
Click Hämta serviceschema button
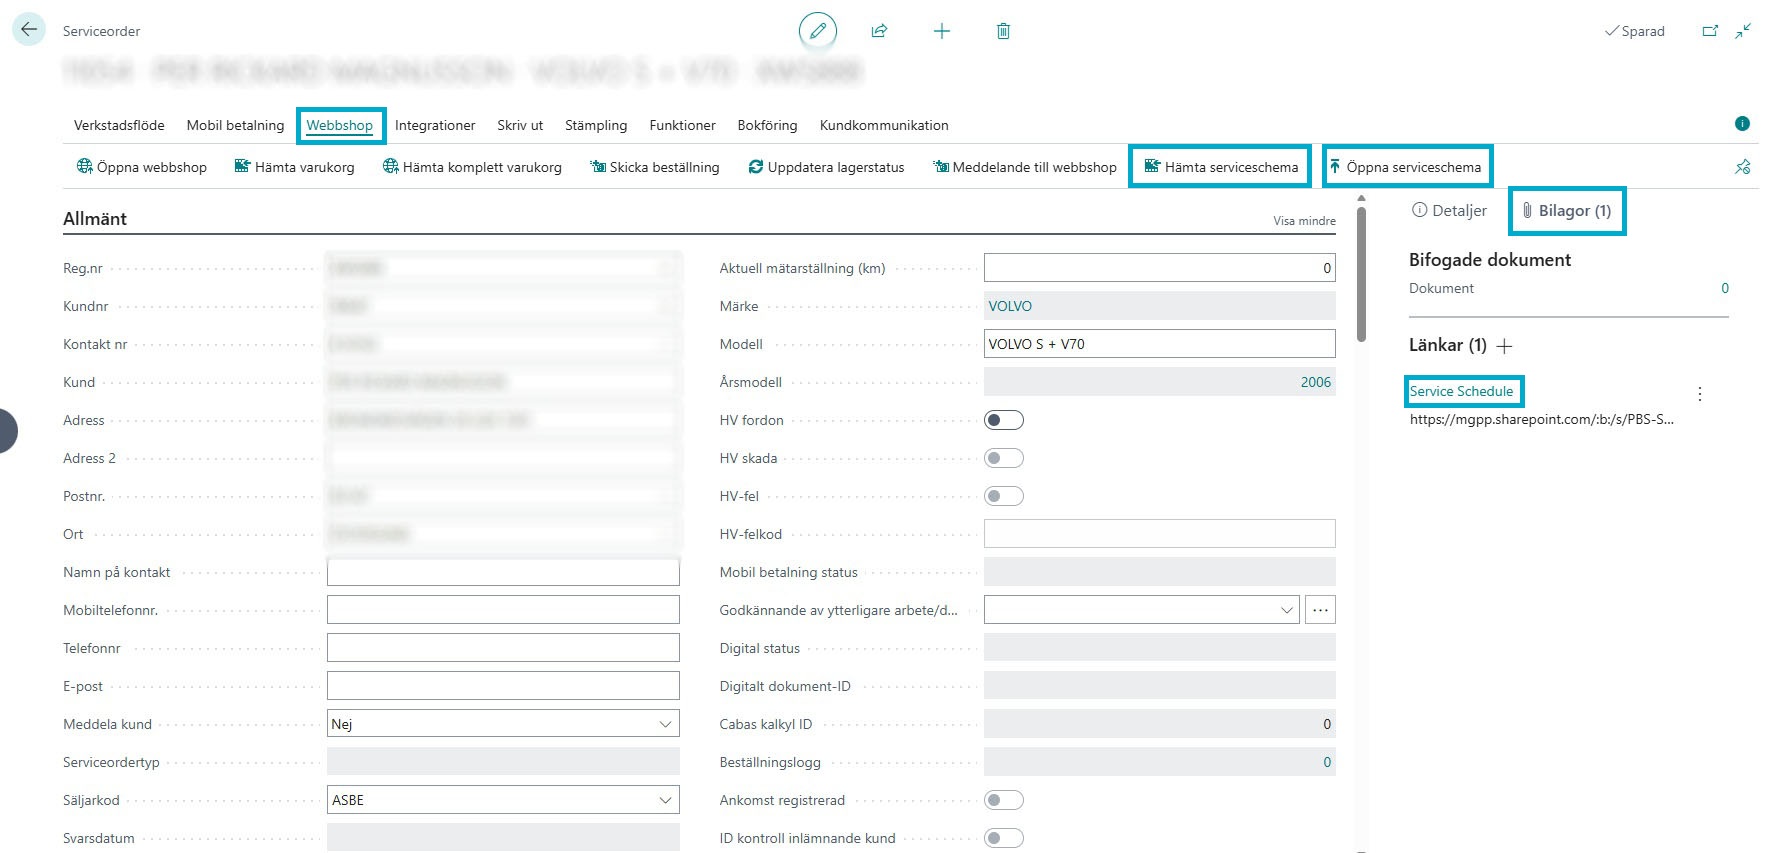[x=1220, y=167]
